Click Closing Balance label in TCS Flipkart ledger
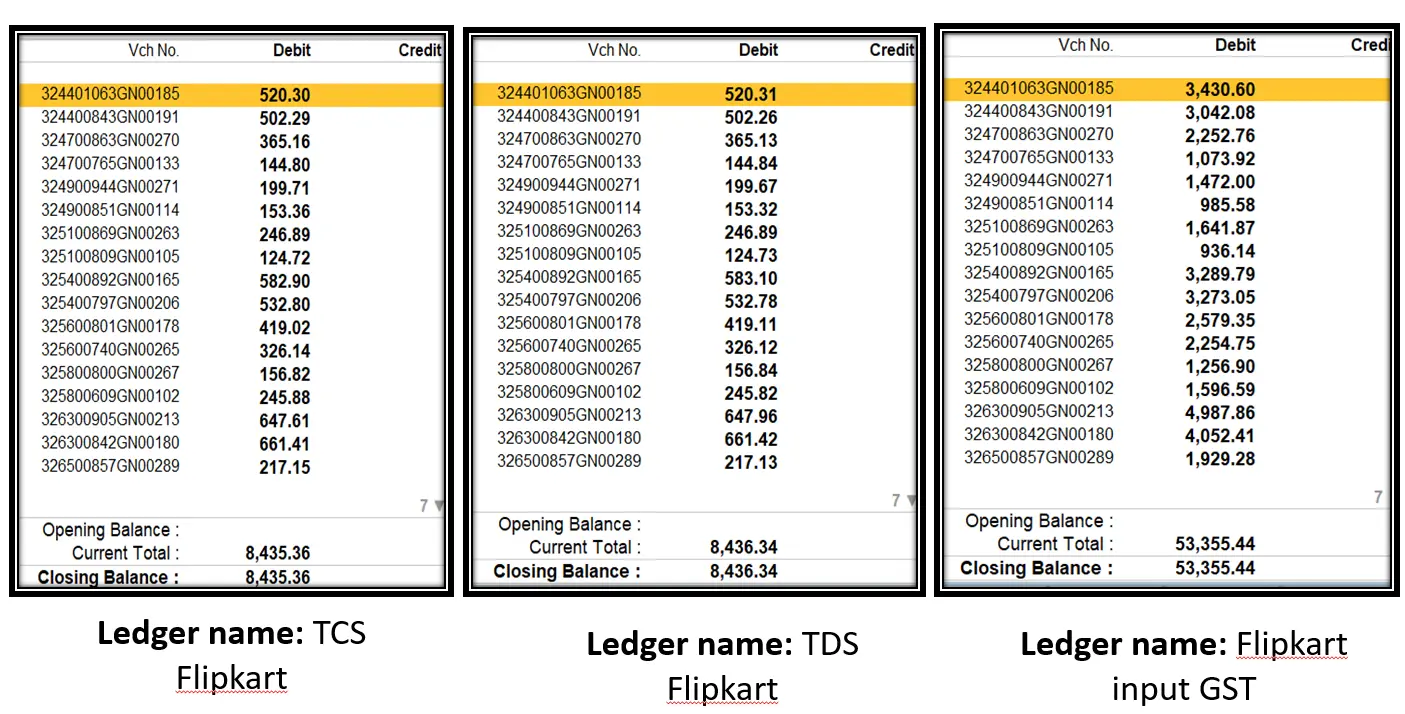This screenshot has width=1405, height=714. [x=108, y=578]
